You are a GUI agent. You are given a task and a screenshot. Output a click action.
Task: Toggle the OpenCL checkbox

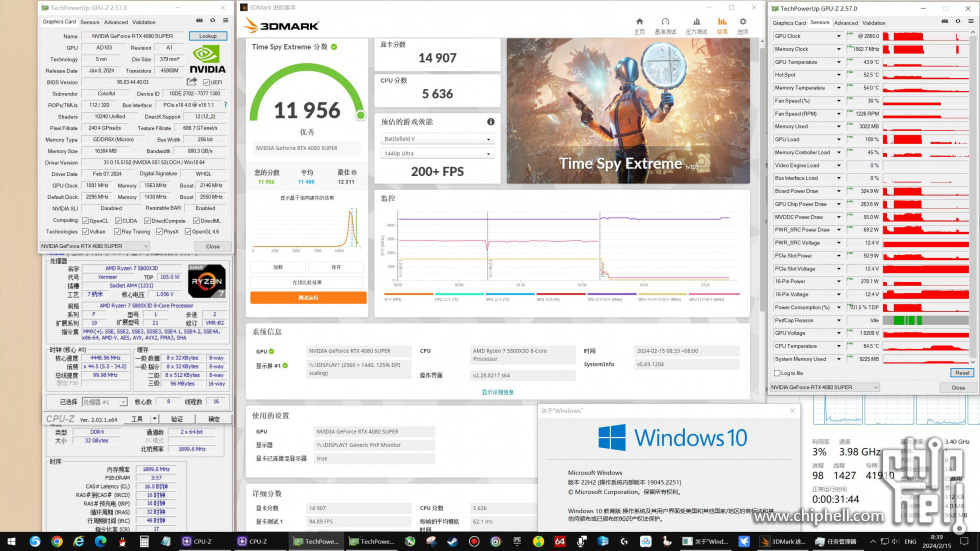point(86,221)
